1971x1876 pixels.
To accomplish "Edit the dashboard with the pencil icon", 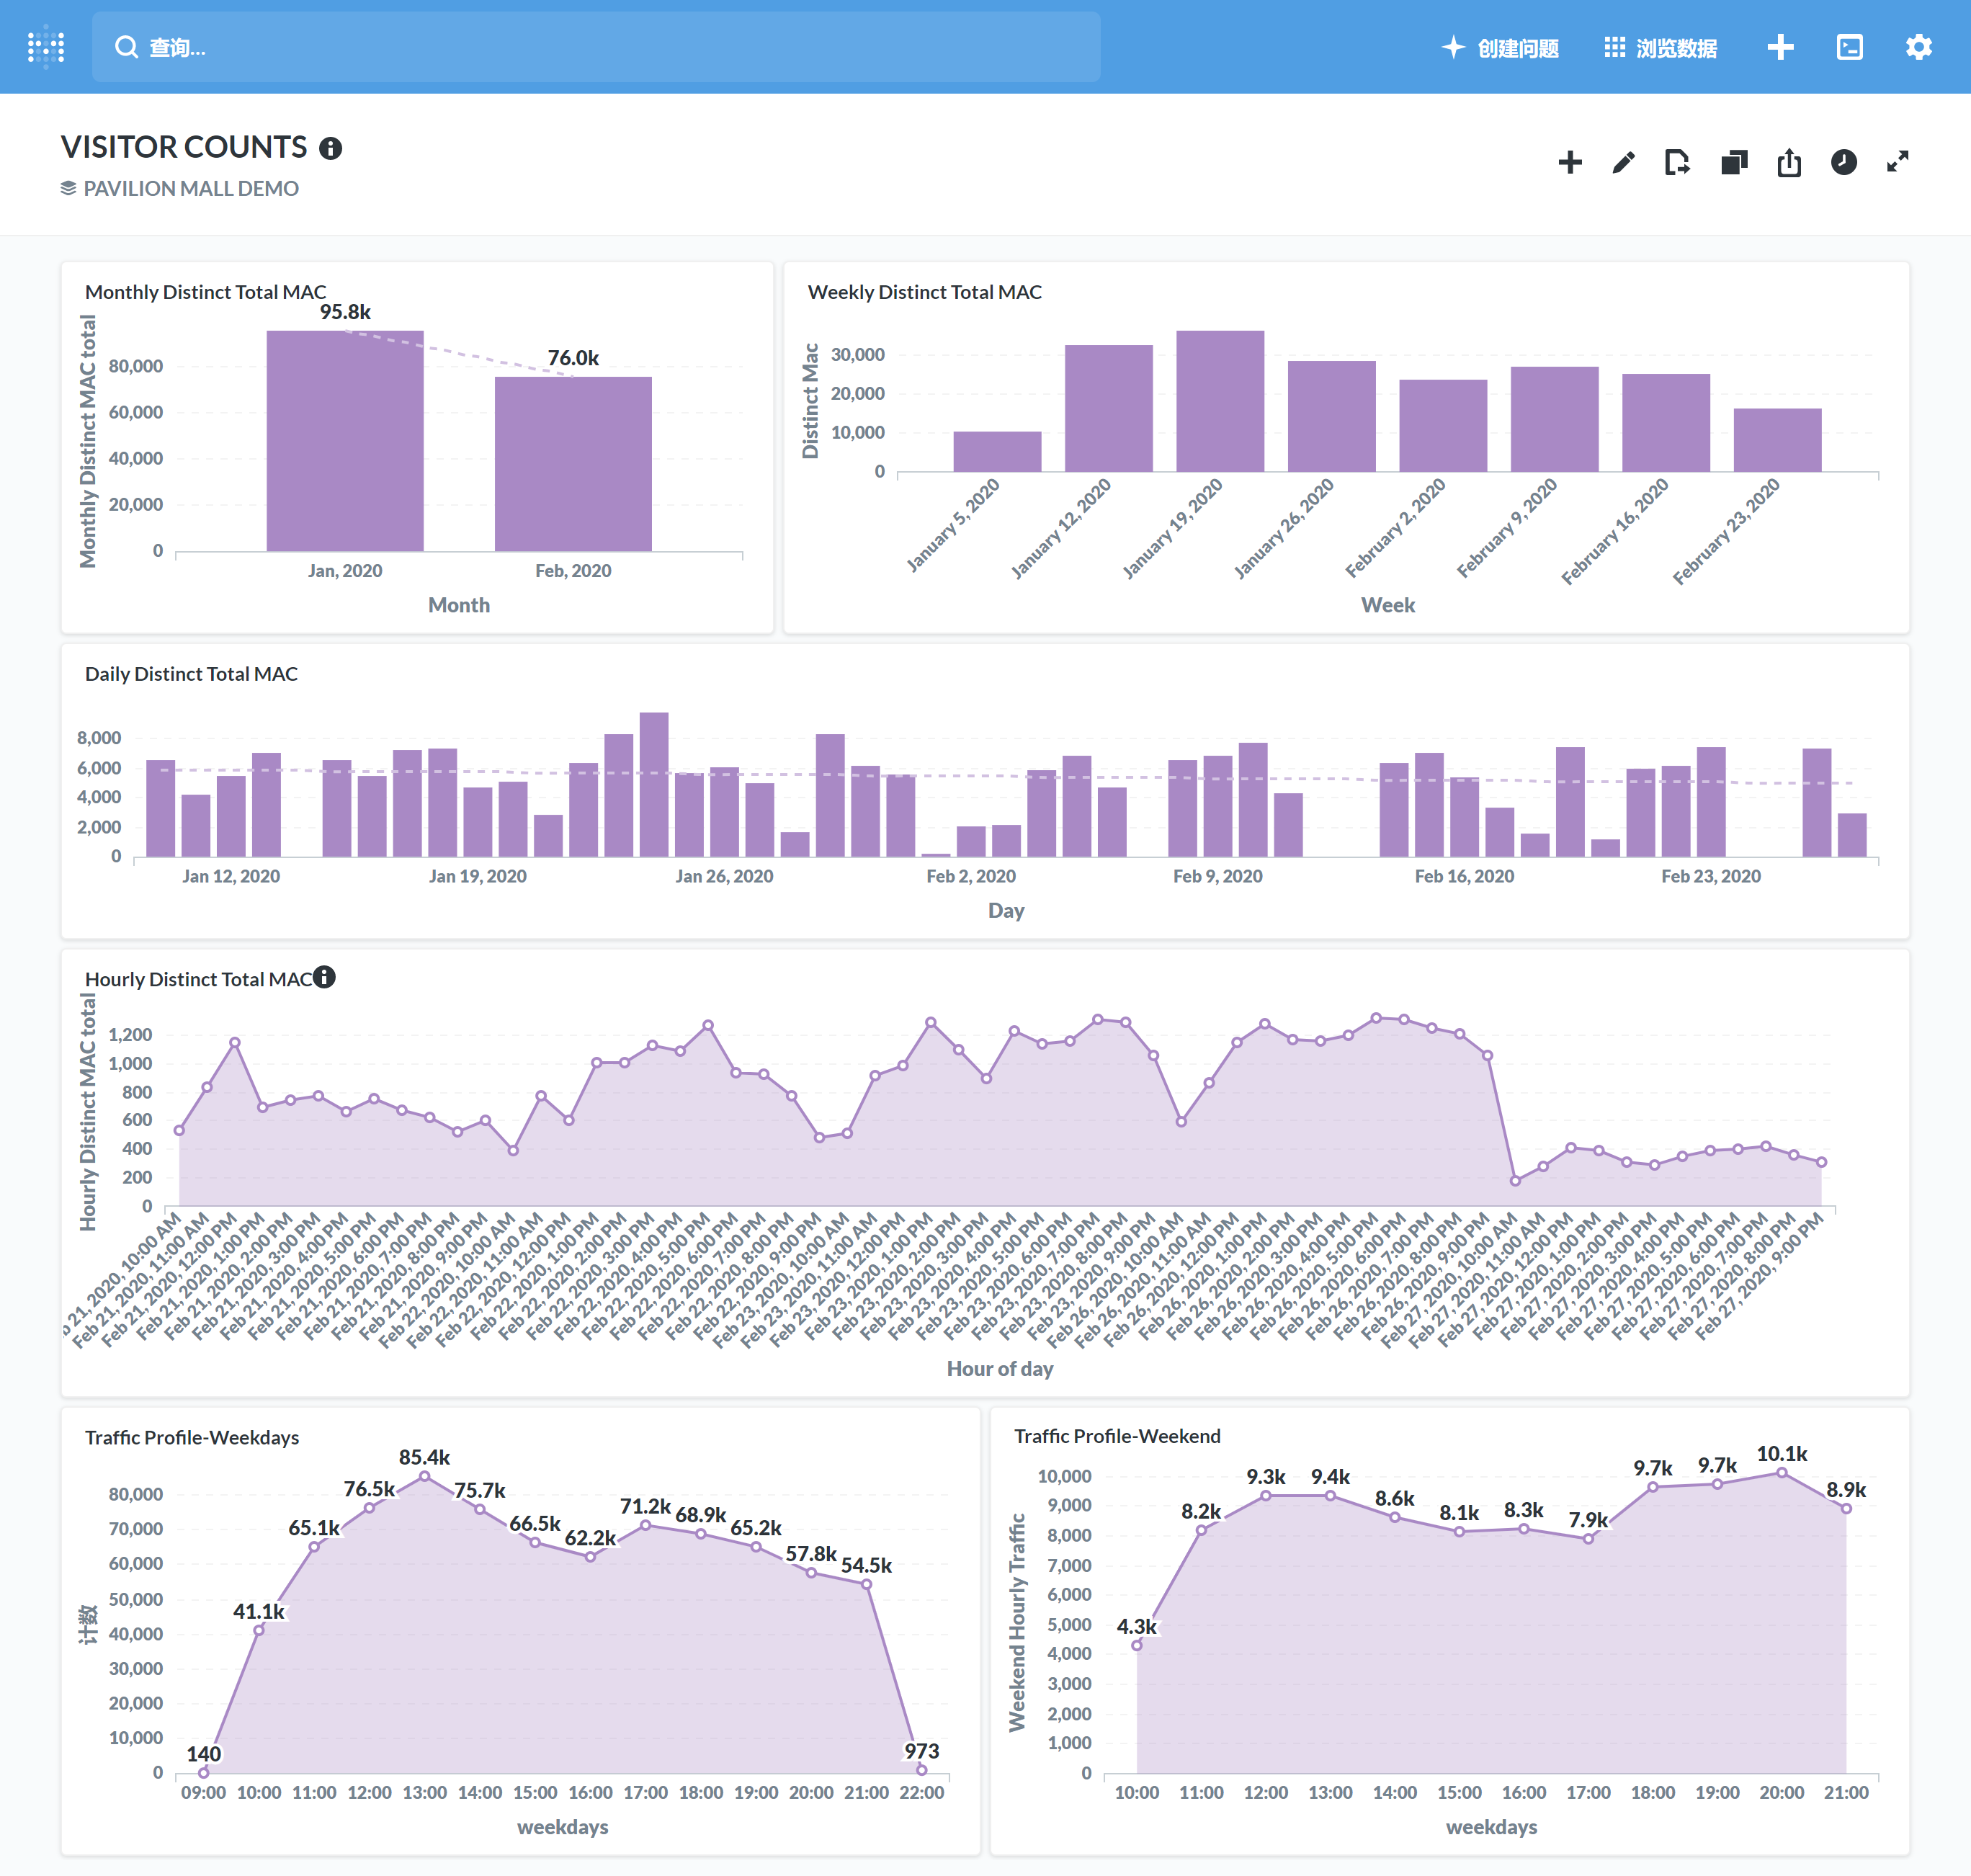I will click(1624, 162).
